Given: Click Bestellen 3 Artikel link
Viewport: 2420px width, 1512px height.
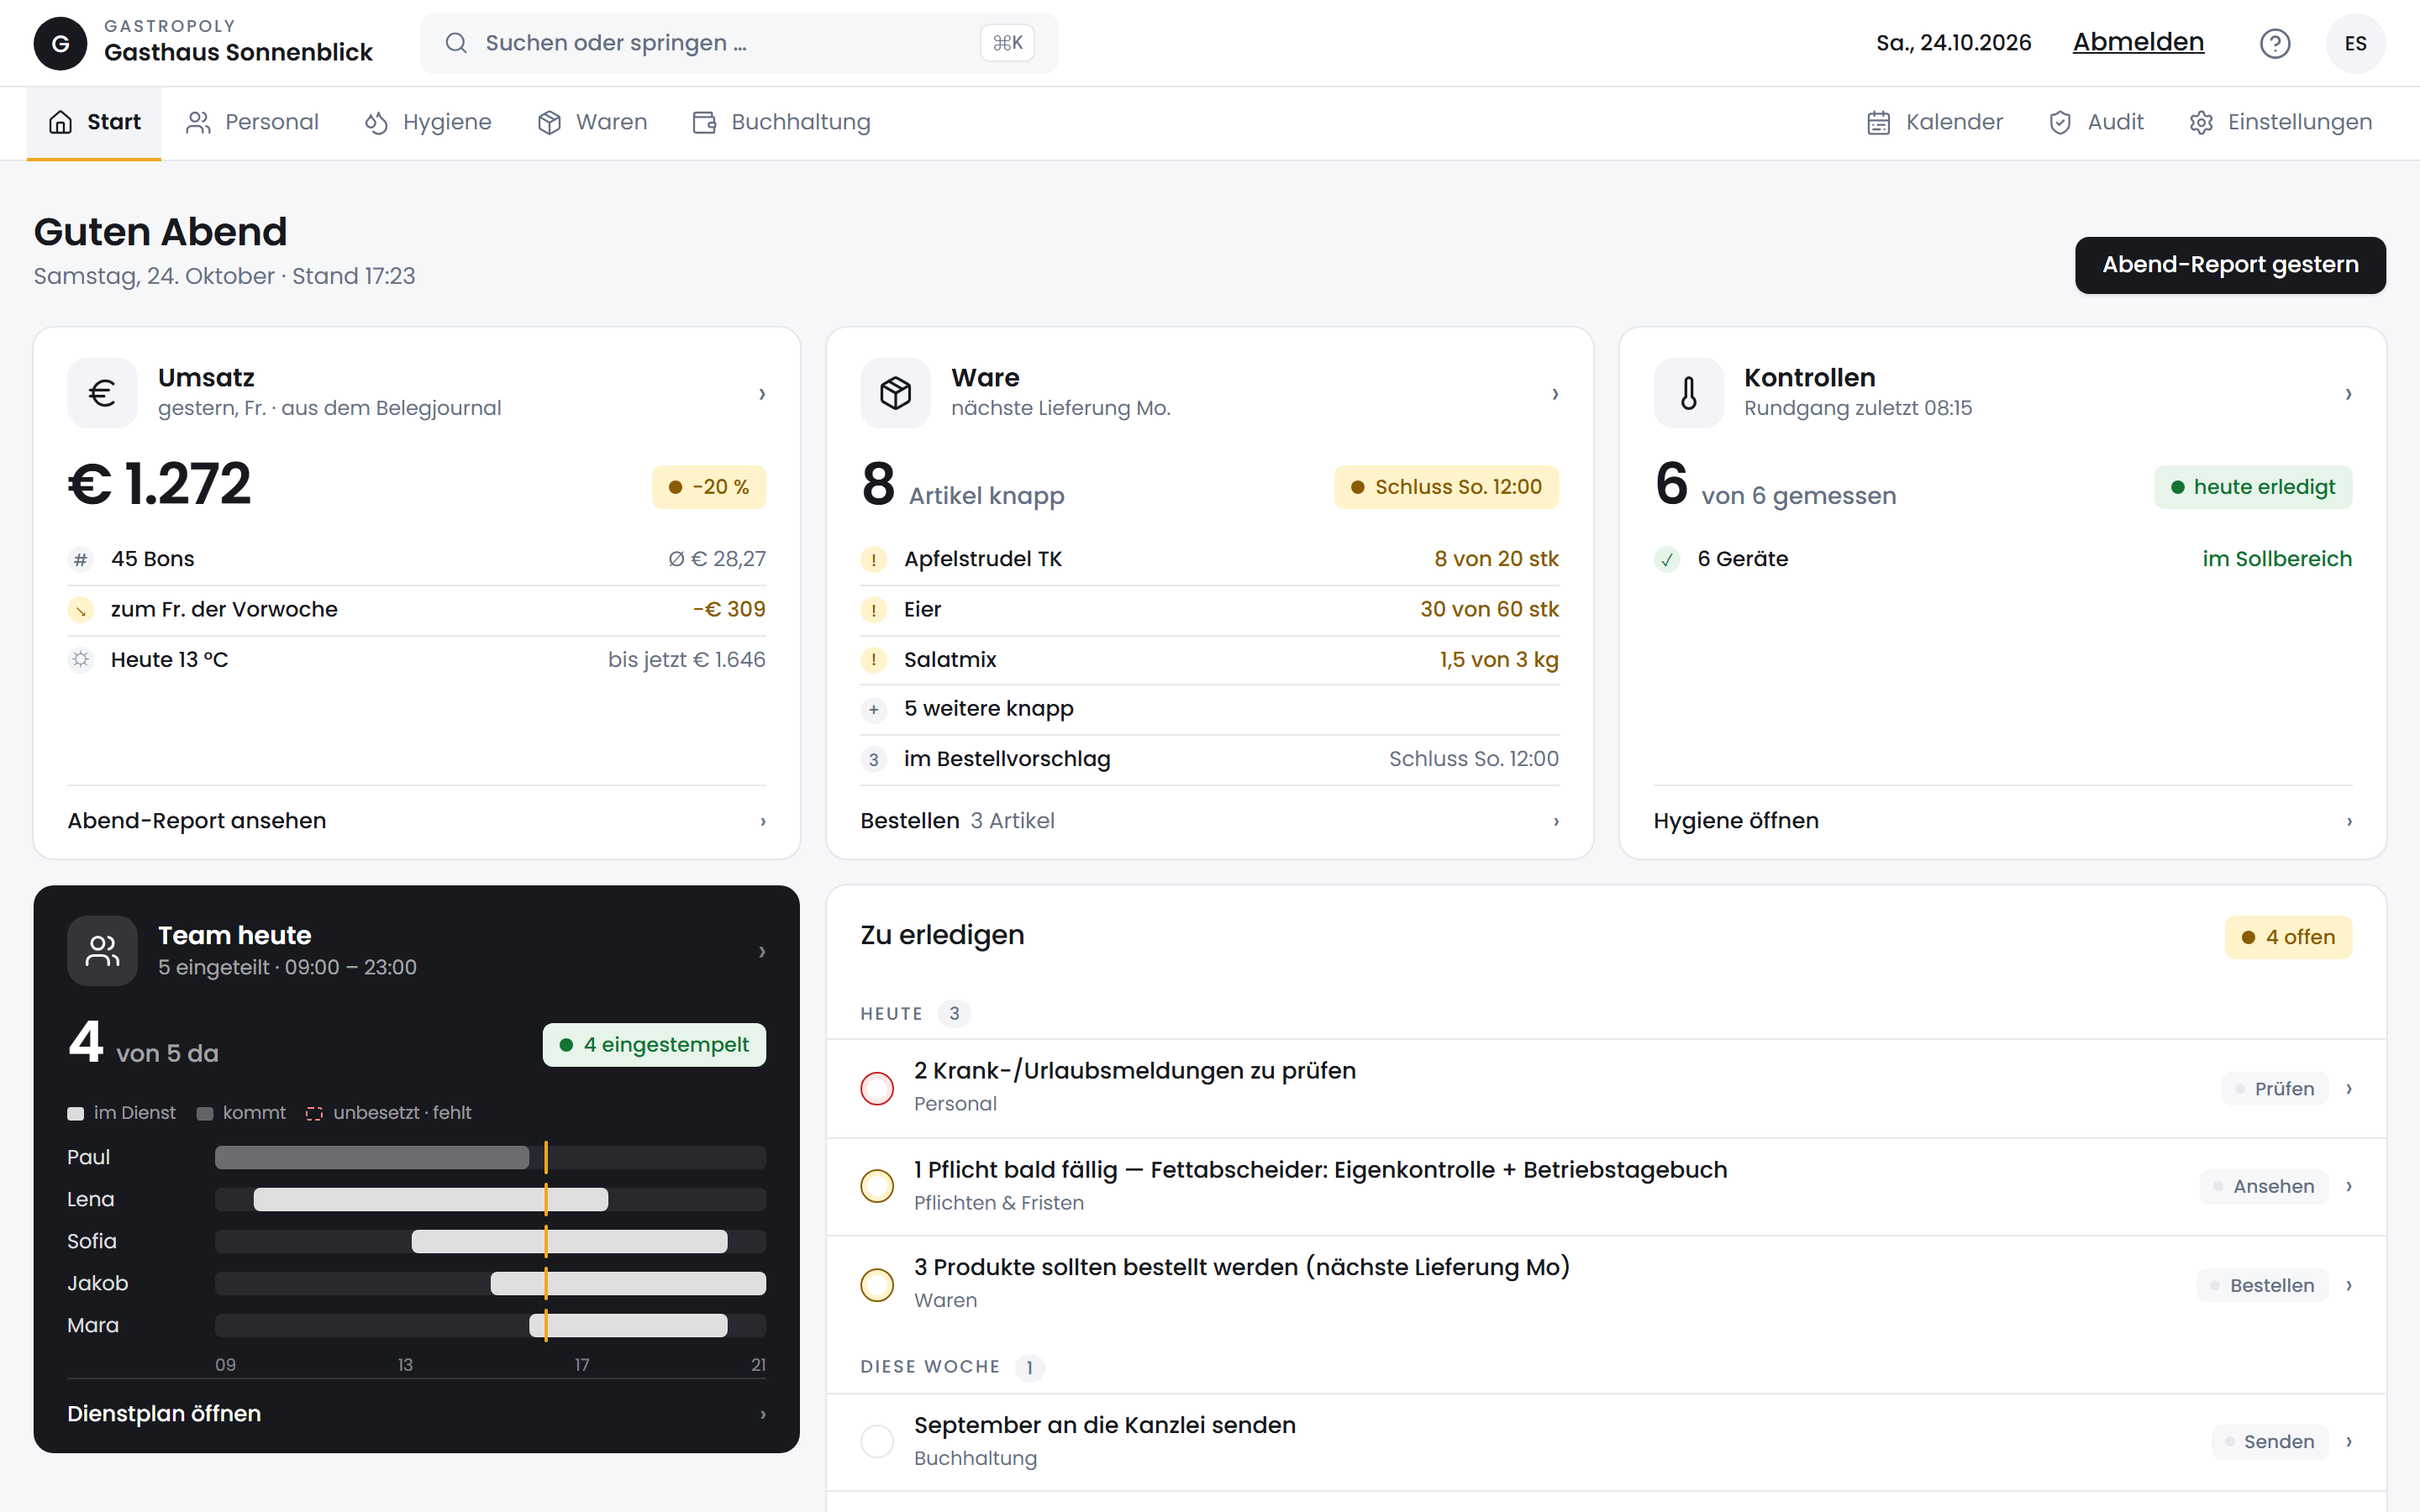Looking at the screenshot, I should (x=1210, y=821).
